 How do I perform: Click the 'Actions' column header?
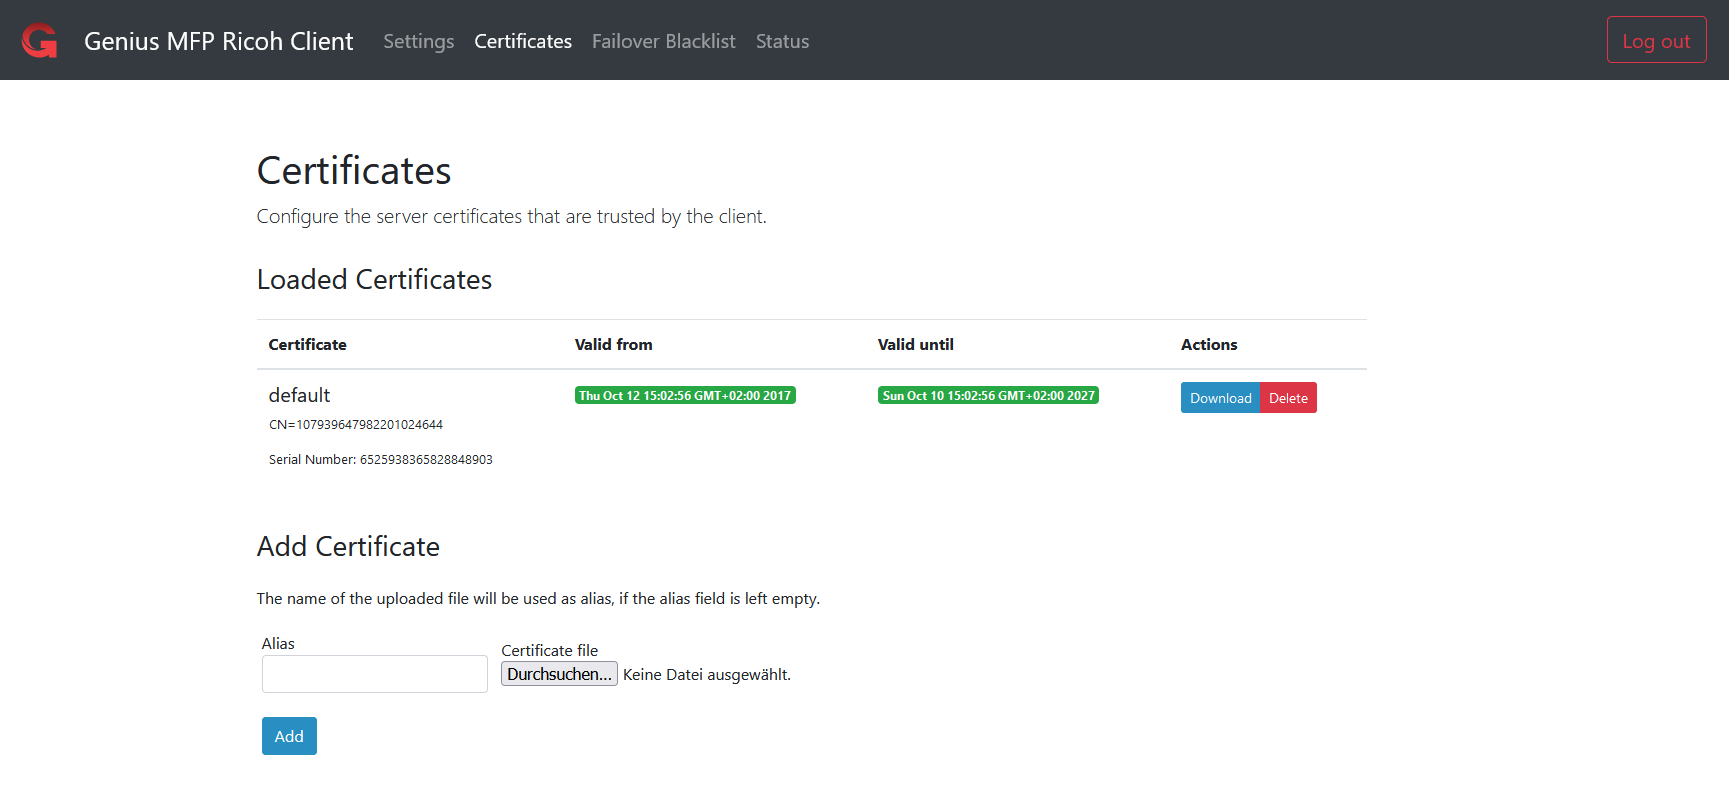coord(1209,345)
